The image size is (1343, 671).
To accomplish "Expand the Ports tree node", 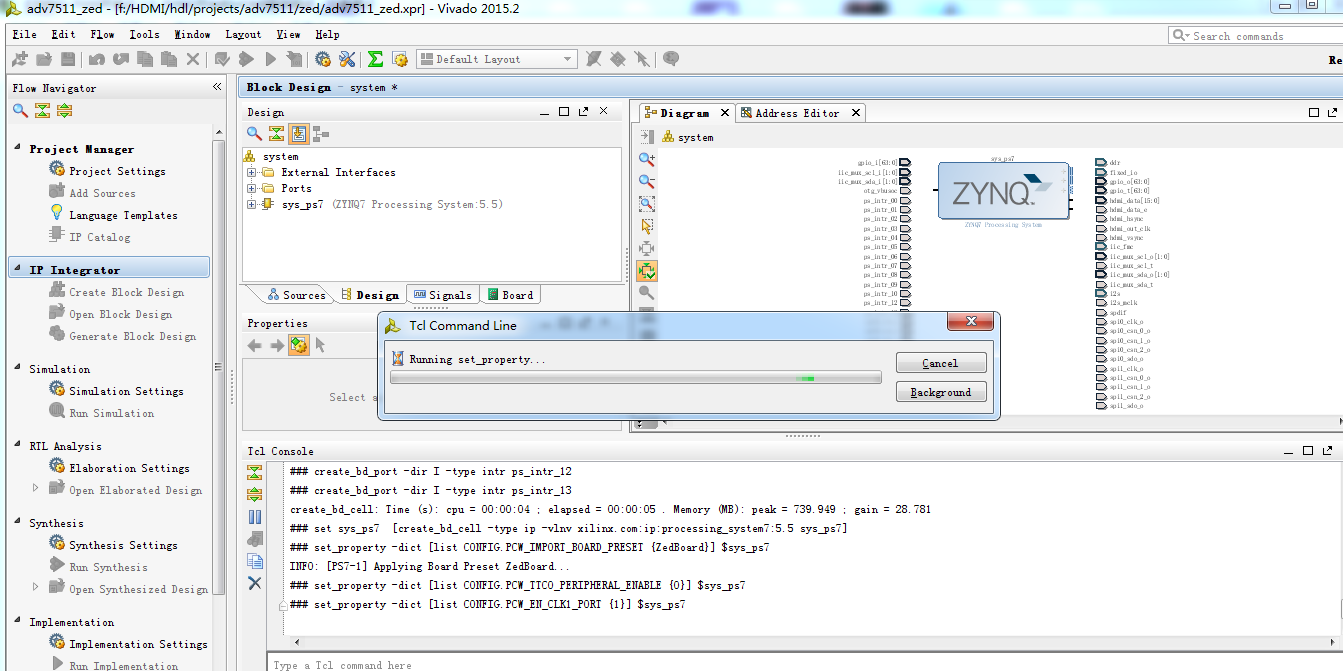I will tap(252, 188).
